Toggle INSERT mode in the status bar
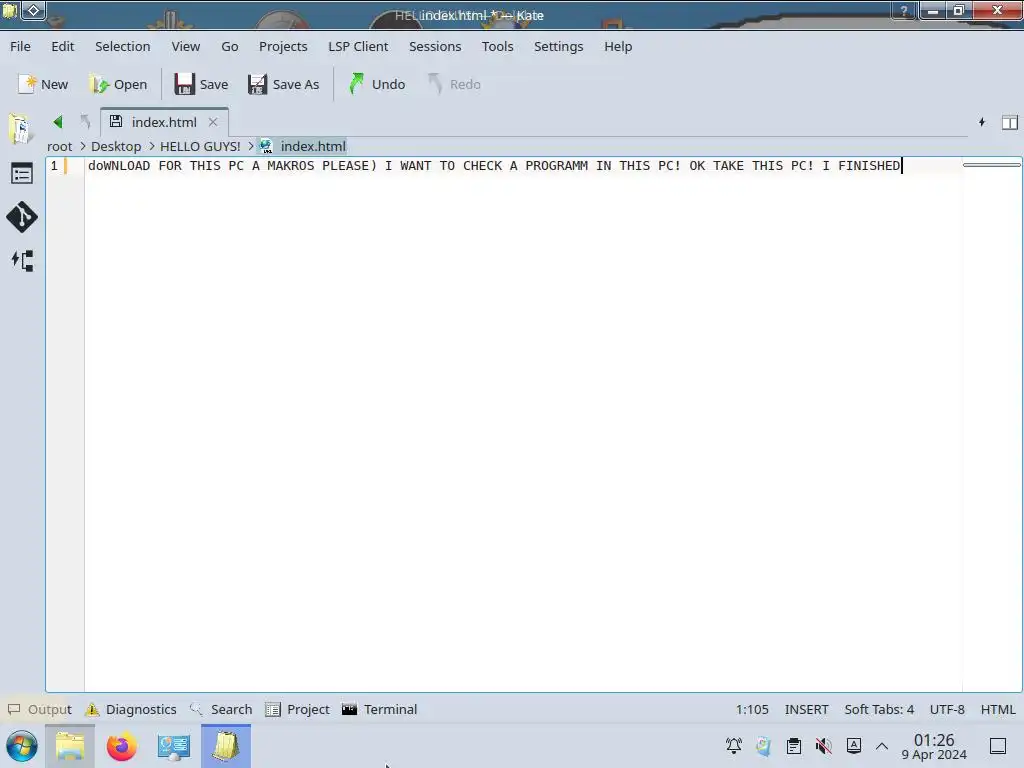 (807, 710)
